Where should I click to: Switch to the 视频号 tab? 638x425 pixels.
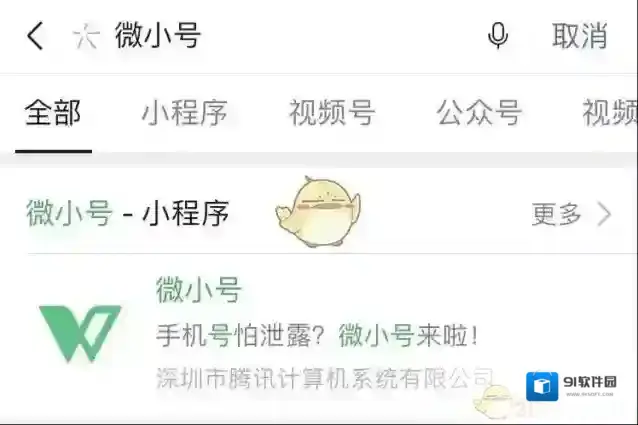(x=332, y=113)
